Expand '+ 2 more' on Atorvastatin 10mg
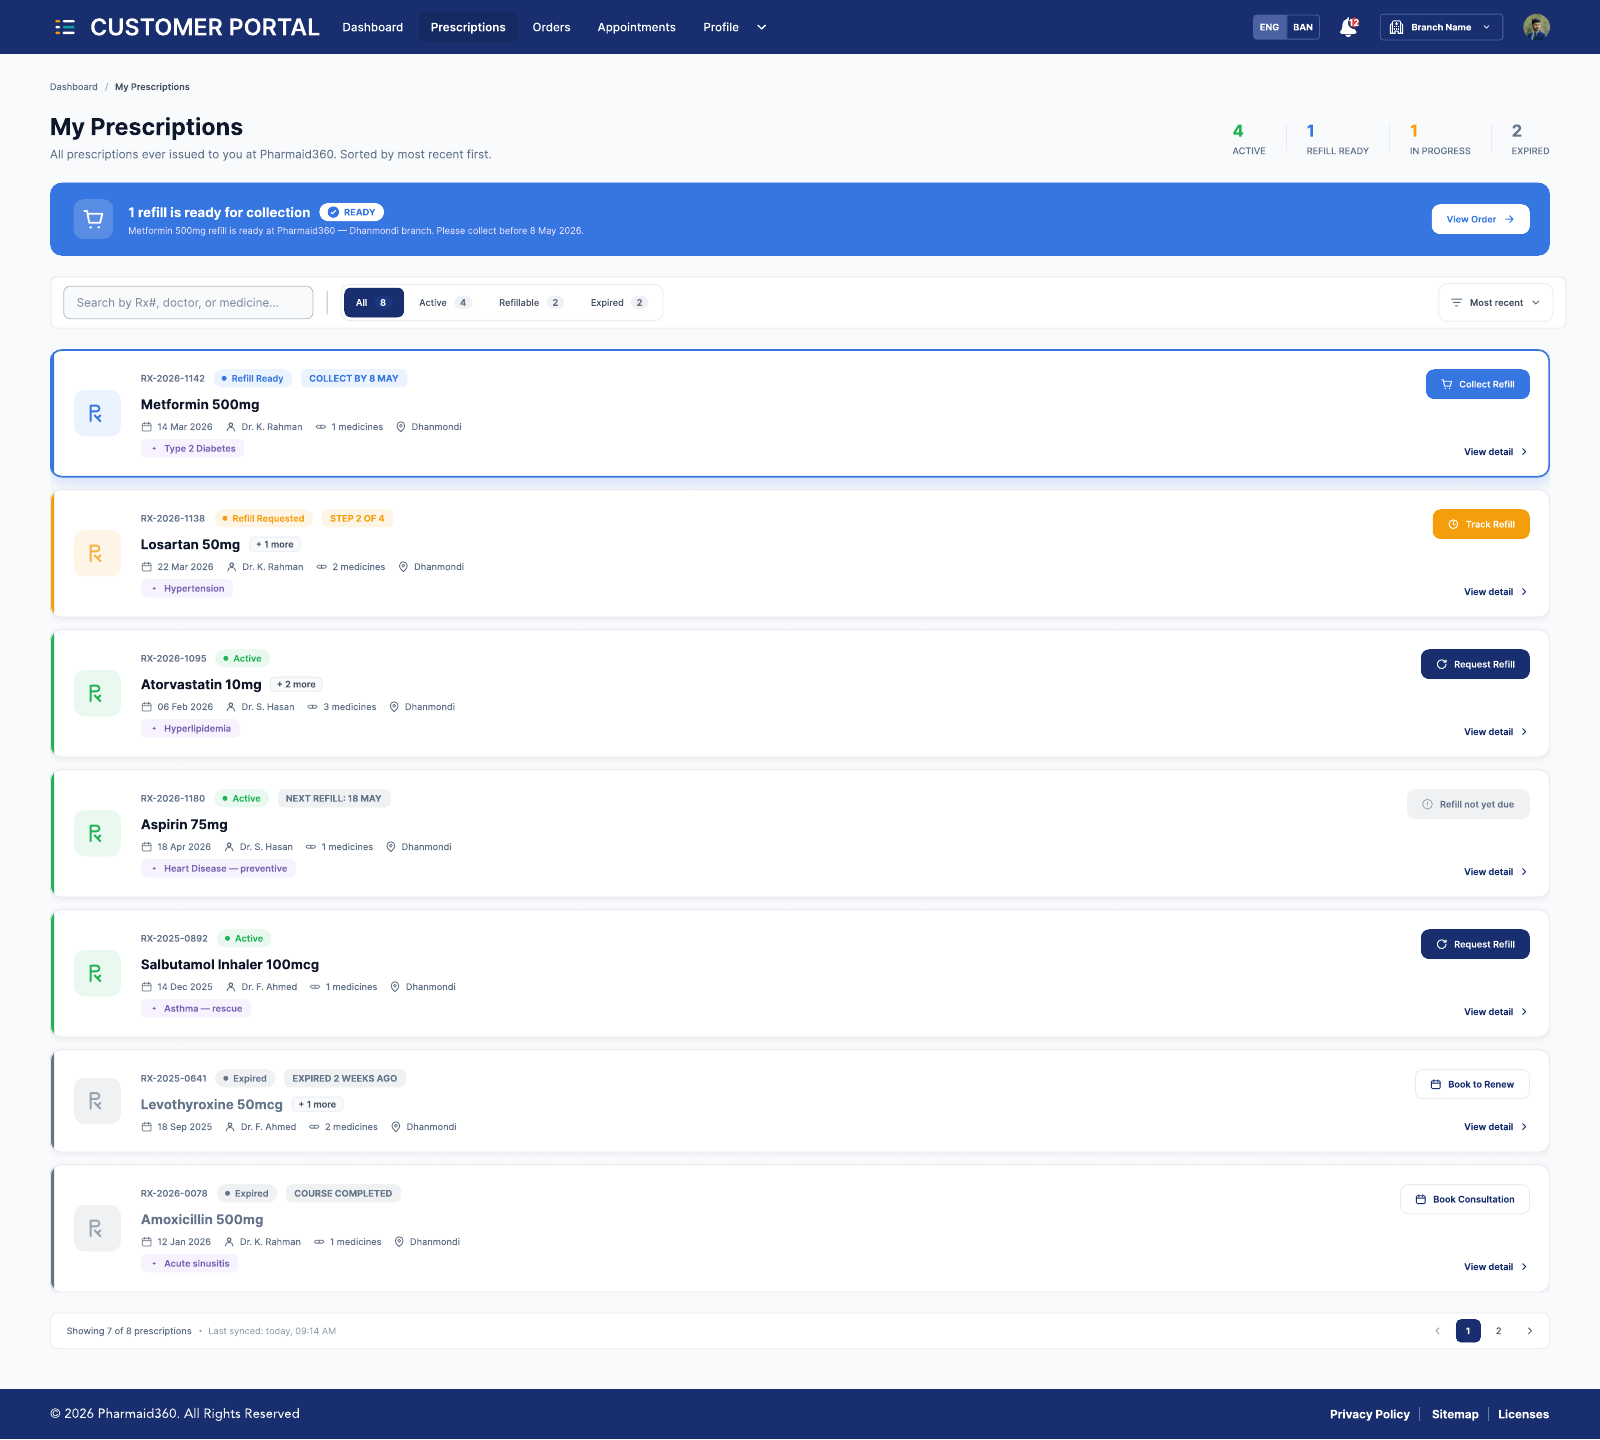 tap(296, 685)
